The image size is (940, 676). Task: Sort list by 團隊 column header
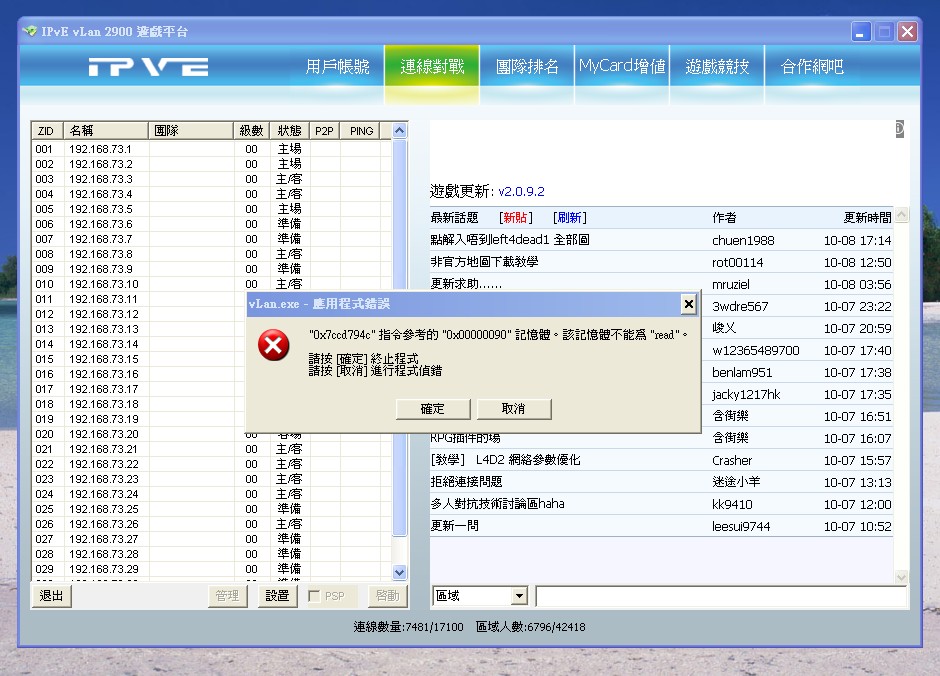pyautogui.click(x=191, y=131)
